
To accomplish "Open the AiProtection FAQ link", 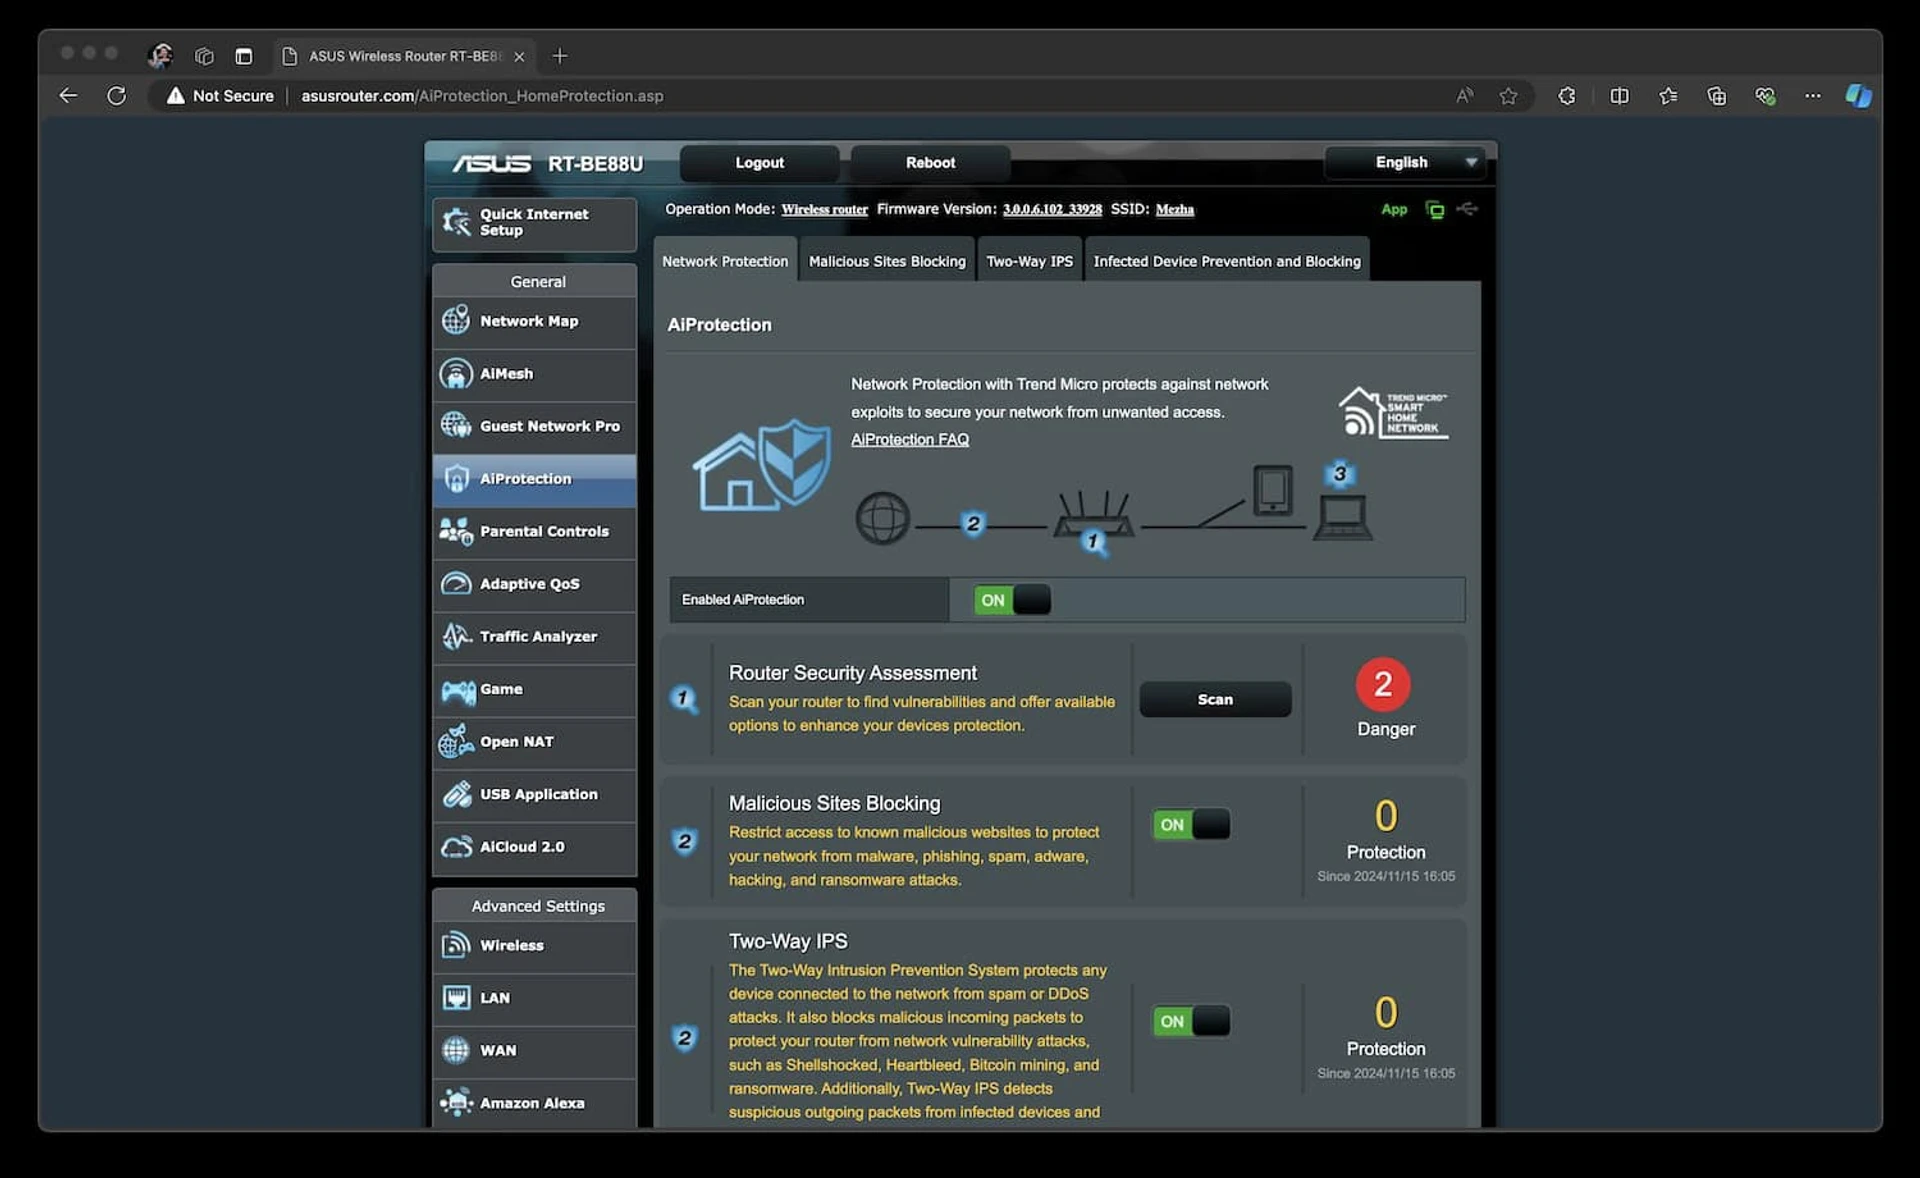I will coord(910,439).
